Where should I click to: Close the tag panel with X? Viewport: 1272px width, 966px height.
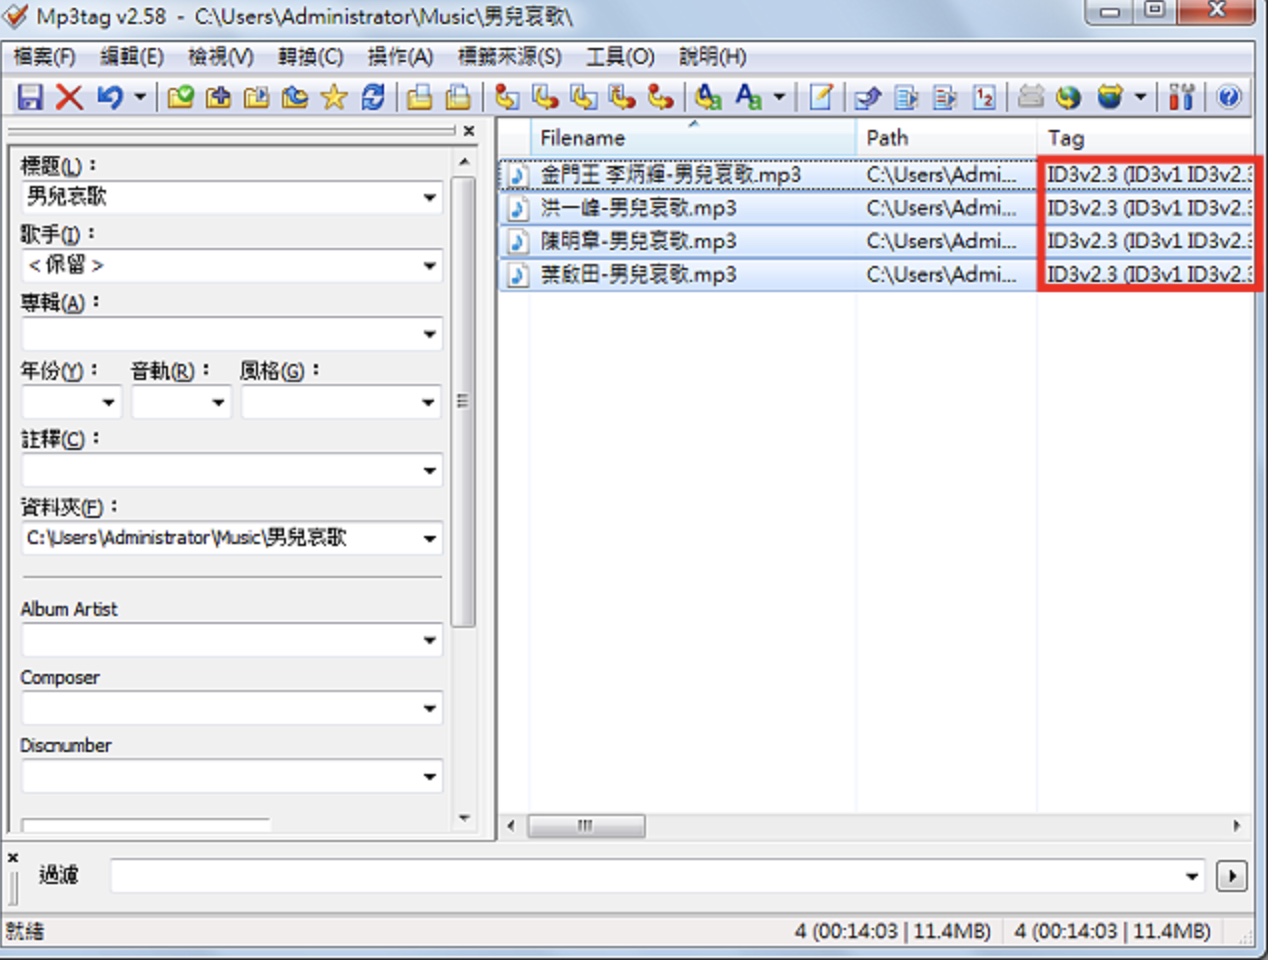[469, 131]
